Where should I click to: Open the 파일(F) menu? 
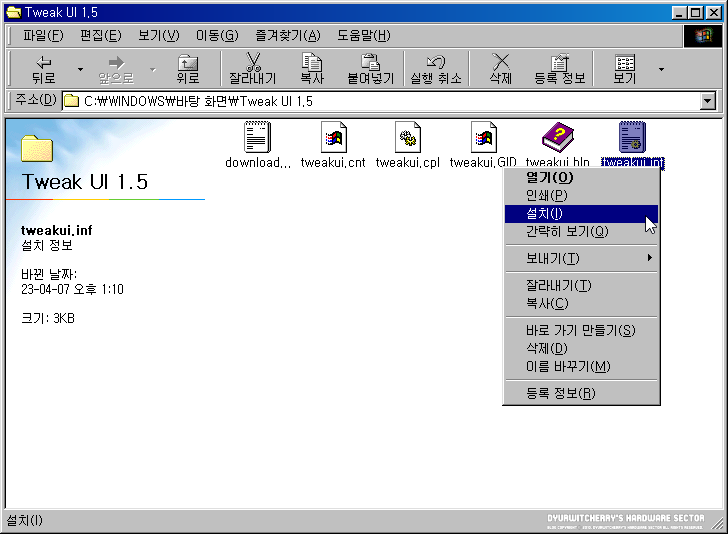[43, 36]
